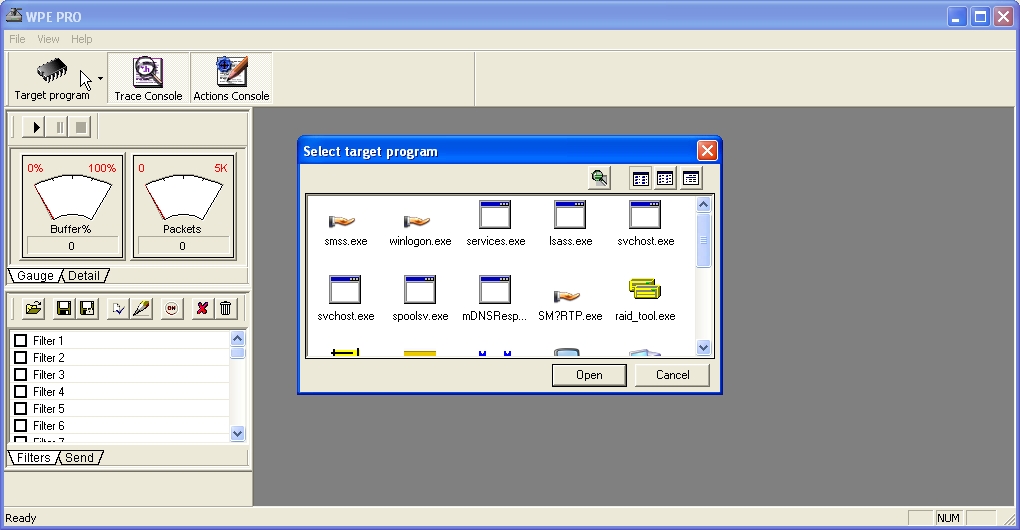Click process list scrollbar down arrow
Image resolution: width=1020 pixels, height=530 pixels.
coord(703,348)
